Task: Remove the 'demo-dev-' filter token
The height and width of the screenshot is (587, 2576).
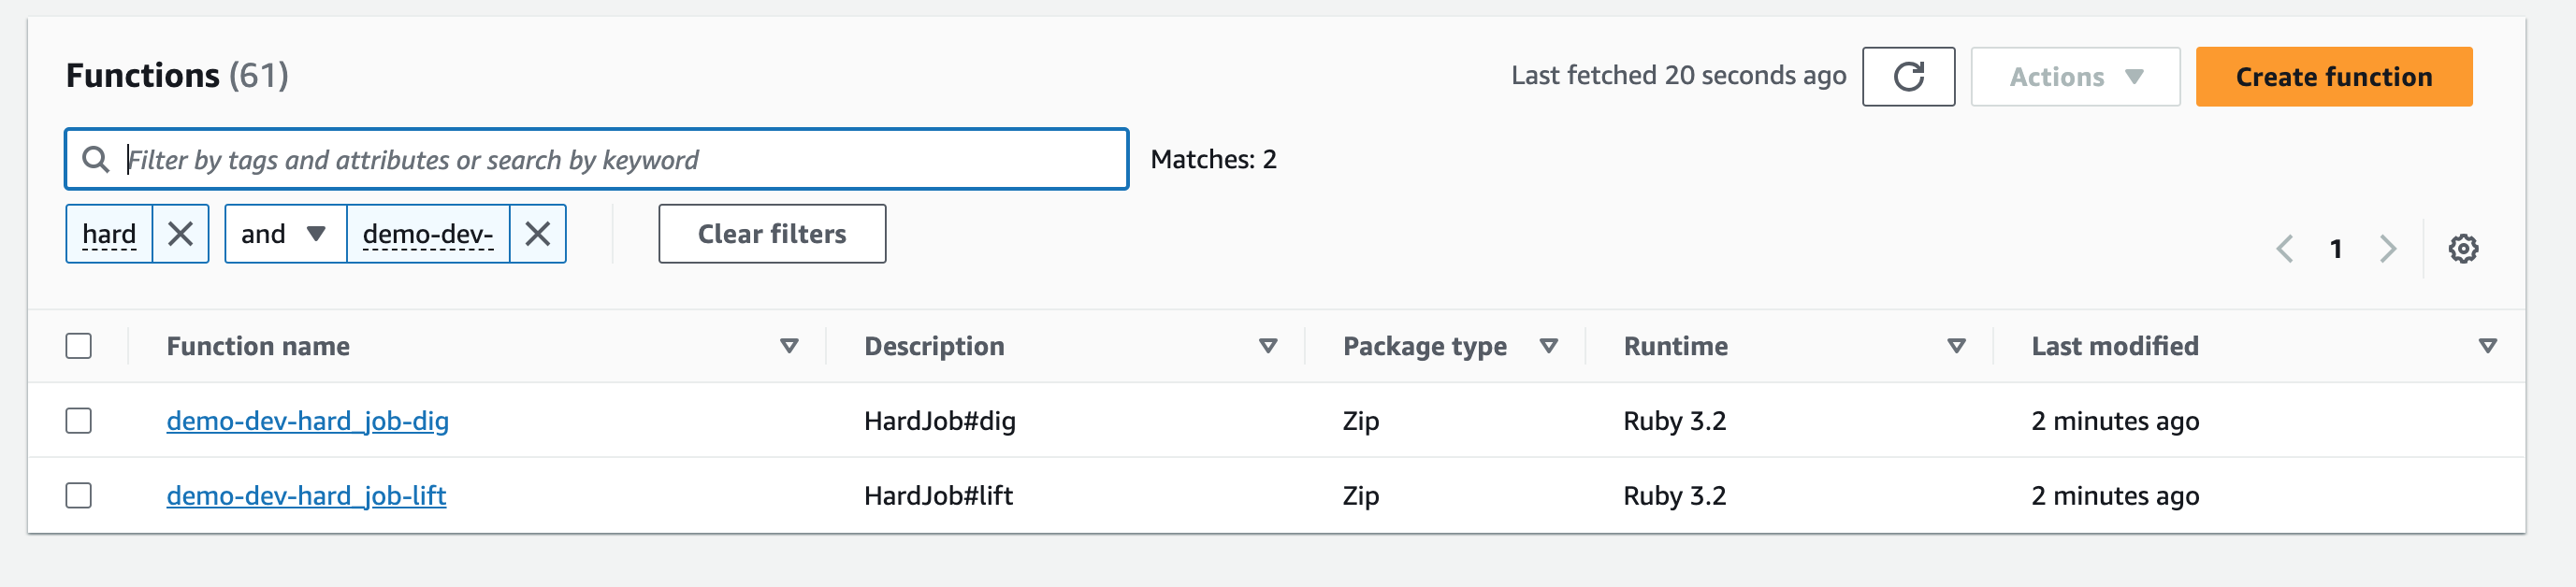Action: coord(537,234)
